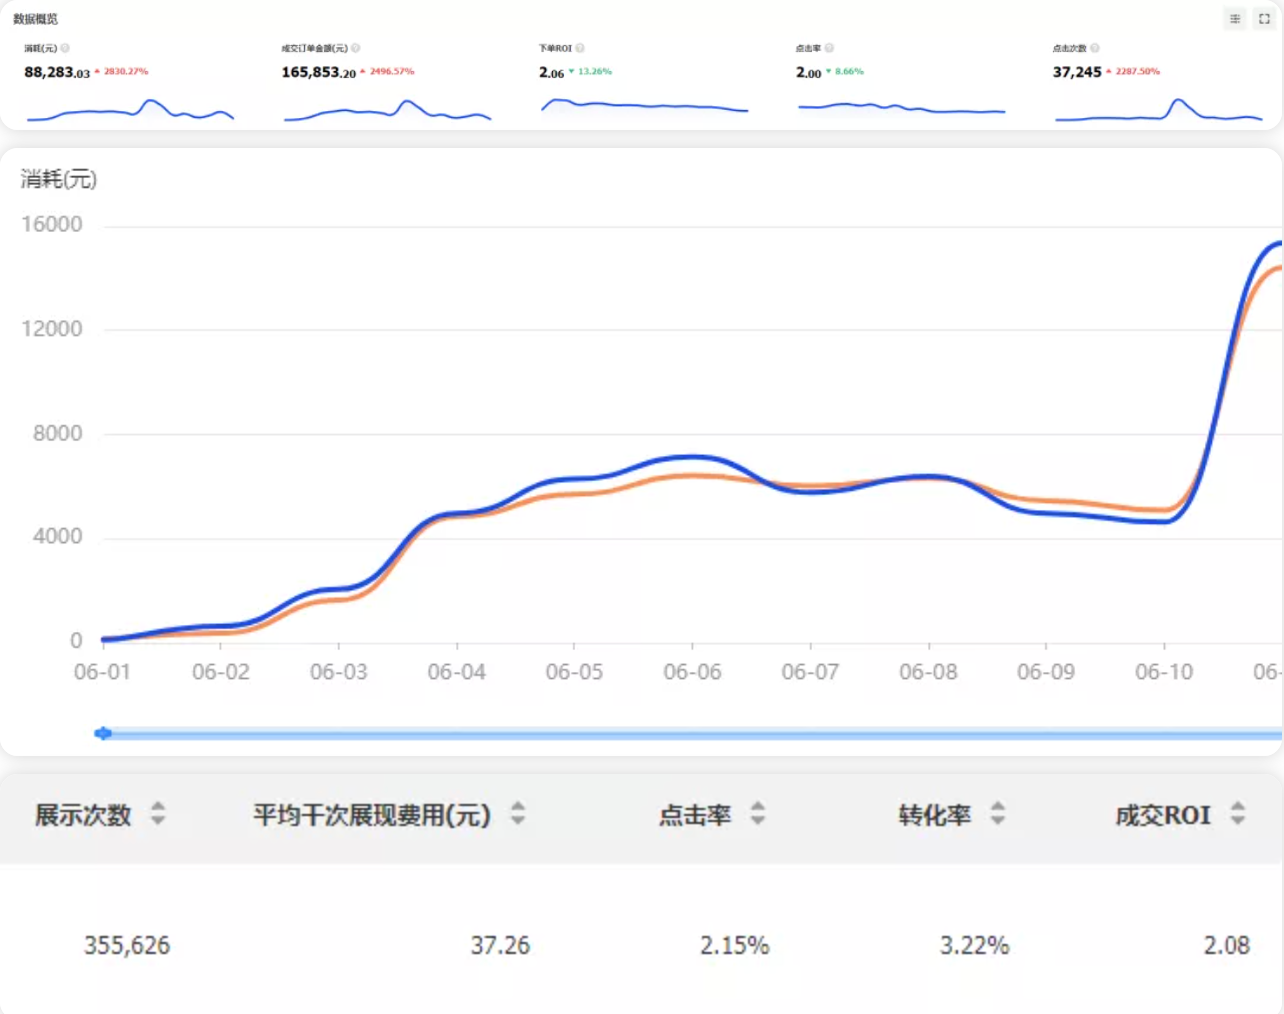Click the 355,626 展示次数 cell
Viewport: 1284px width, 1014px height.
coord(127,945)
